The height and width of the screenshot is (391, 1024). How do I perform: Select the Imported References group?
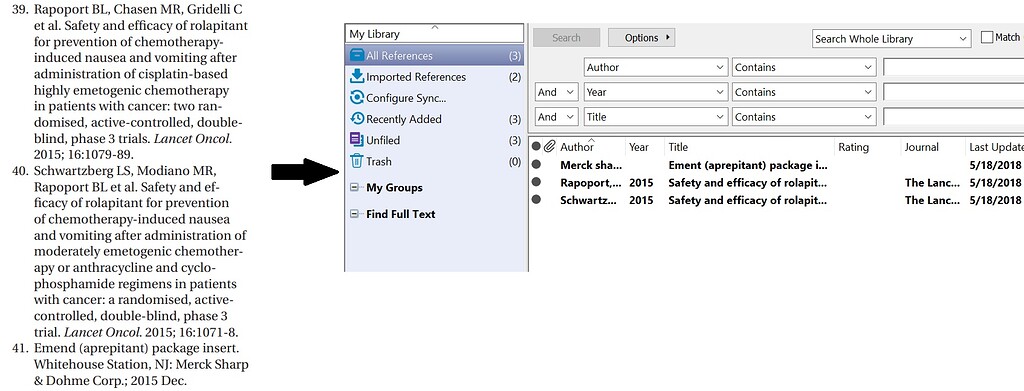click(x=435, y=76)
